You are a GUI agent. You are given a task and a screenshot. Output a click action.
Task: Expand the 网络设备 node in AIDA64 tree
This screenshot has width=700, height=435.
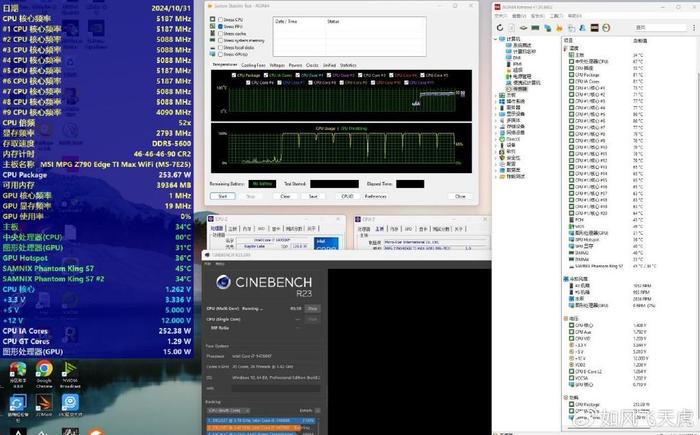pos(496,133)
